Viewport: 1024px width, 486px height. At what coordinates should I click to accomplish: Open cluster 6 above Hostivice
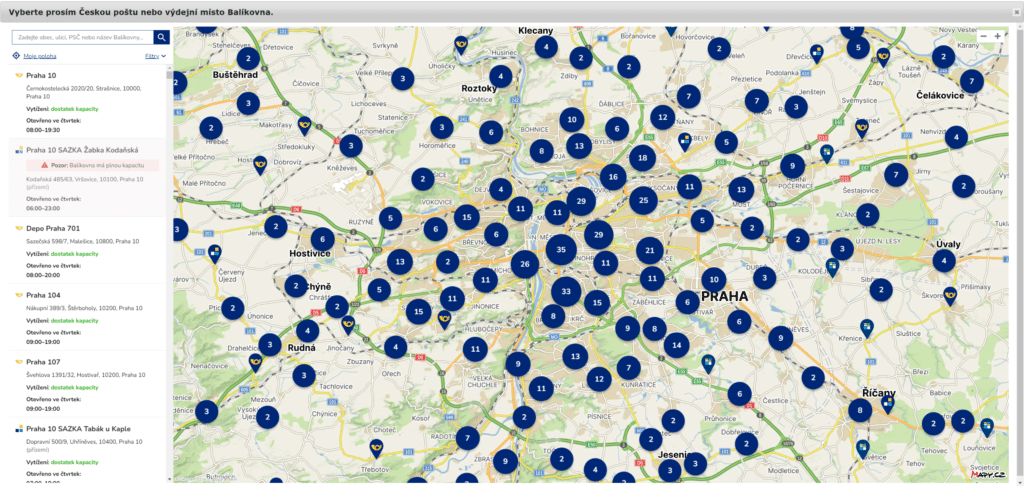pos(323,239)
